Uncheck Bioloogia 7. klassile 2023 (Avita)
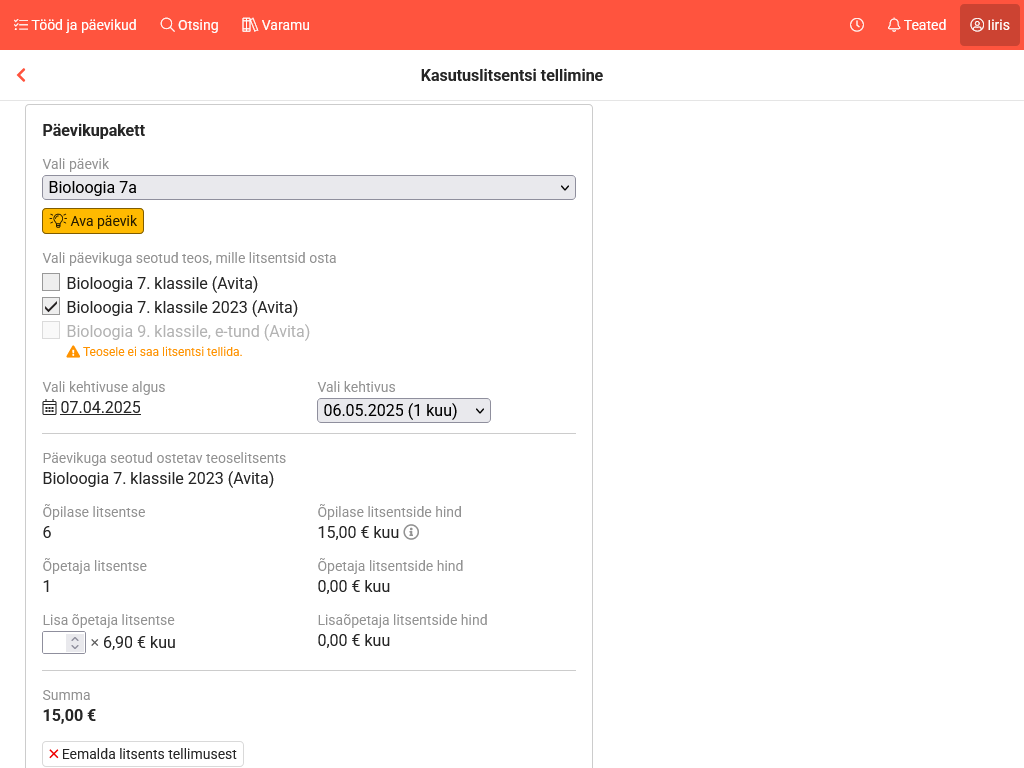Screen dimensions: 1024x768 tap(51, 307)
